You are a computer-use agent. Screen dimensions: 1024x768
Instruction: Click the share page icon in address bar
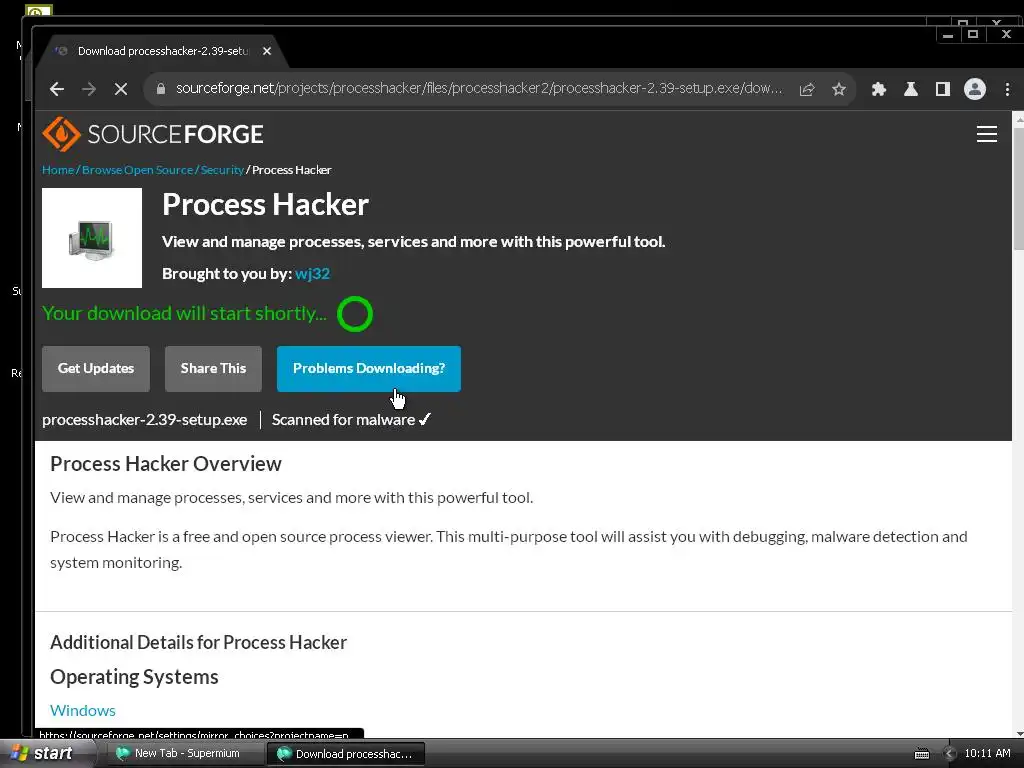point(807,89)
